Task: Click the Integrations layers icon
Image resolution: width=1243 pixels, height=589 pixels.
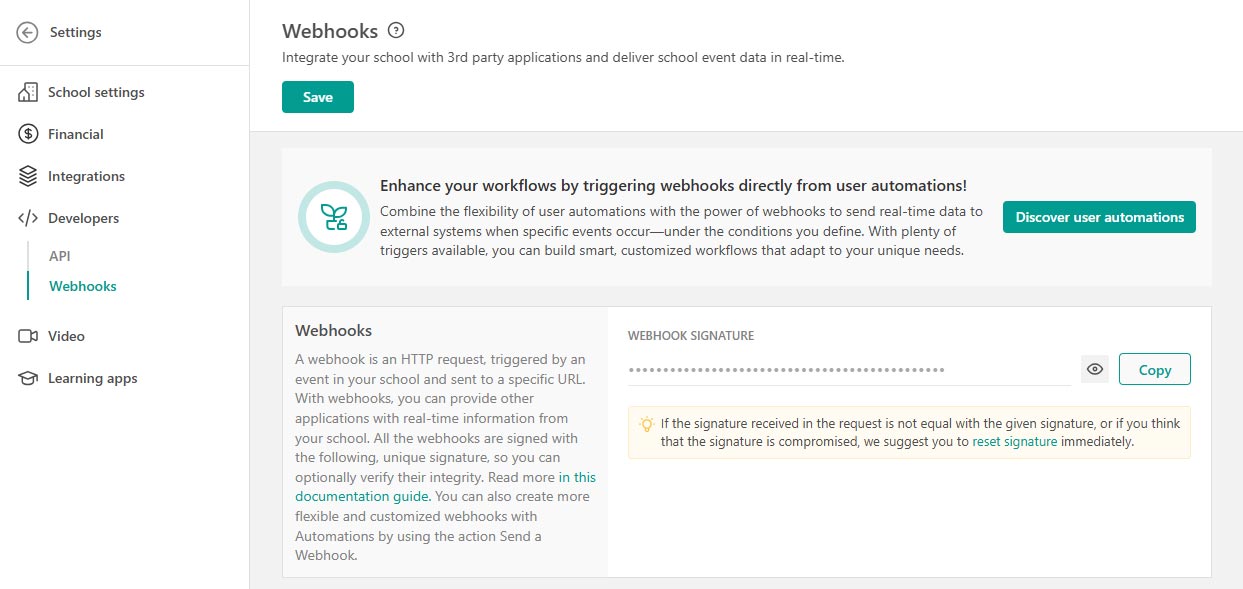Action: pyautogui.click(x=28, y=176)
